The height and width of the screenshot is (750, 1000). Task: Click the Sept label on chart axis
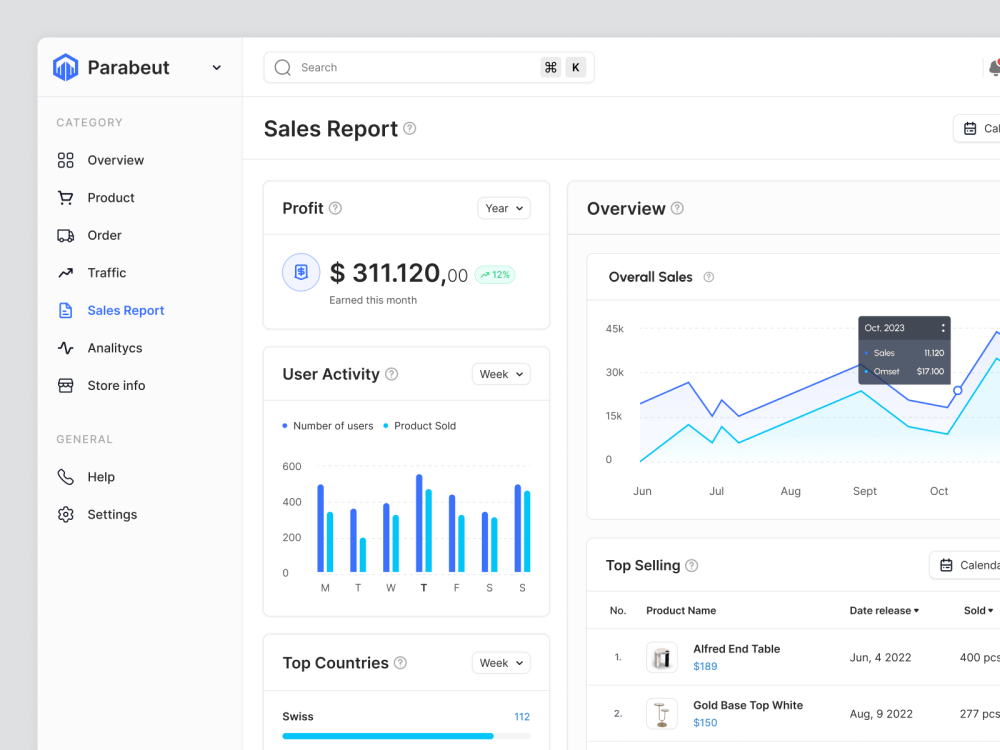pos(865,491)
